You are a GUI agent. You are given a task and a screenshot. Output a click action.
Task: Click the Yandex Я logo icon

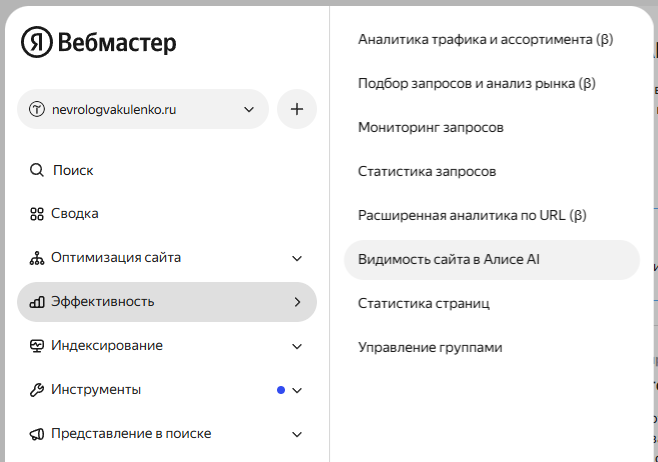click(x=37, y=42)
